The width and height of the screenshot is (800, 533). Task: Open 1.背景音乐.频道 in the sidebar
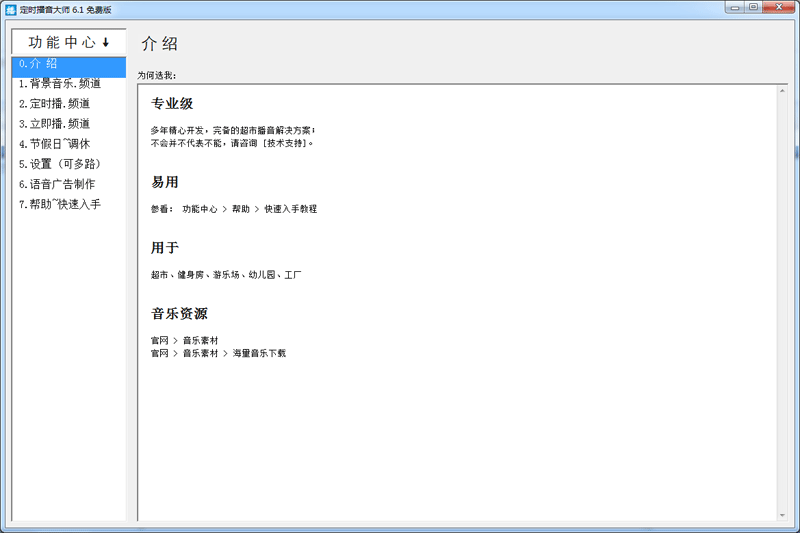[x=60, y=84]
